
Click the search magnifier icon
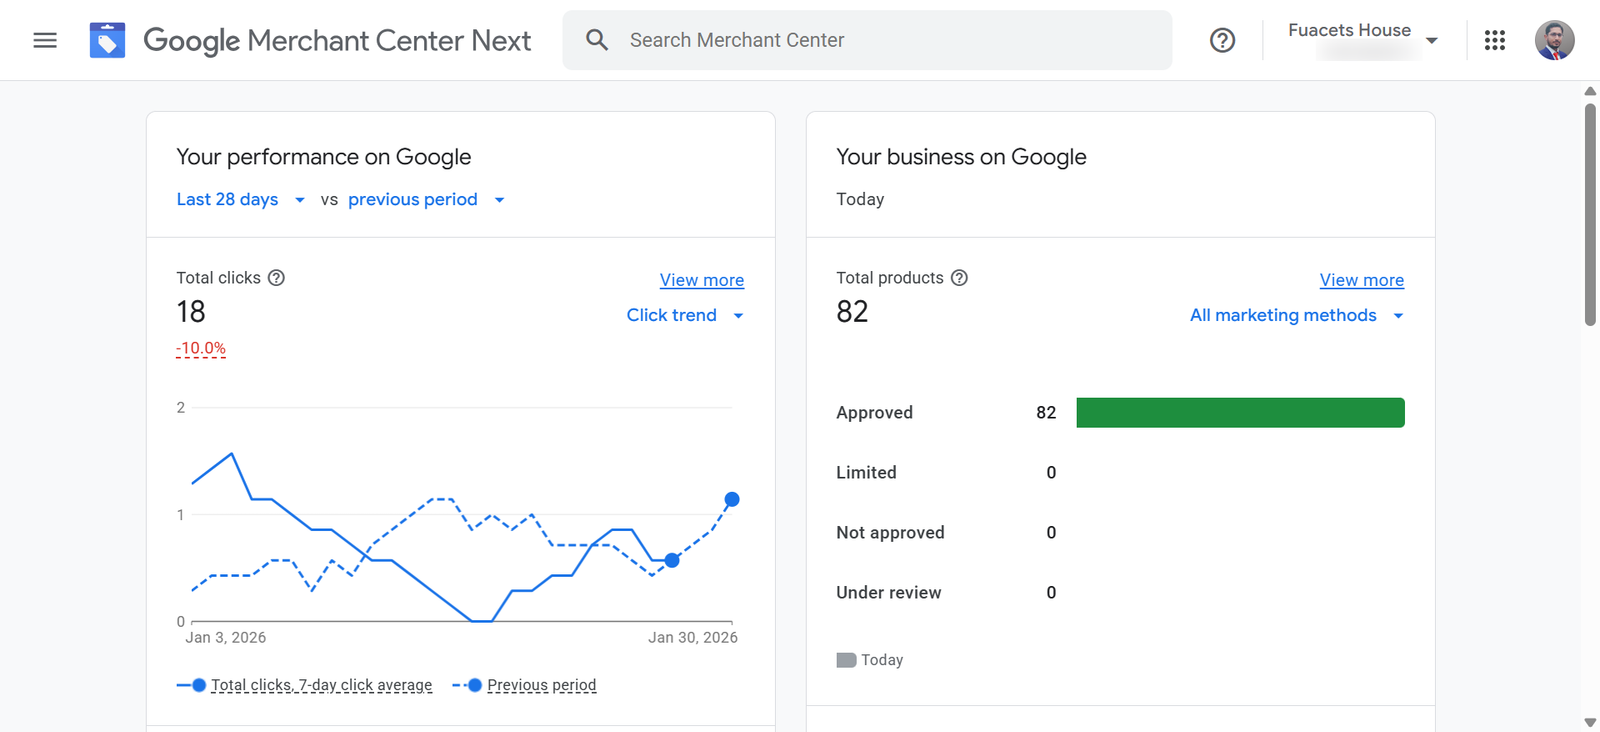[x=597, y=40]
